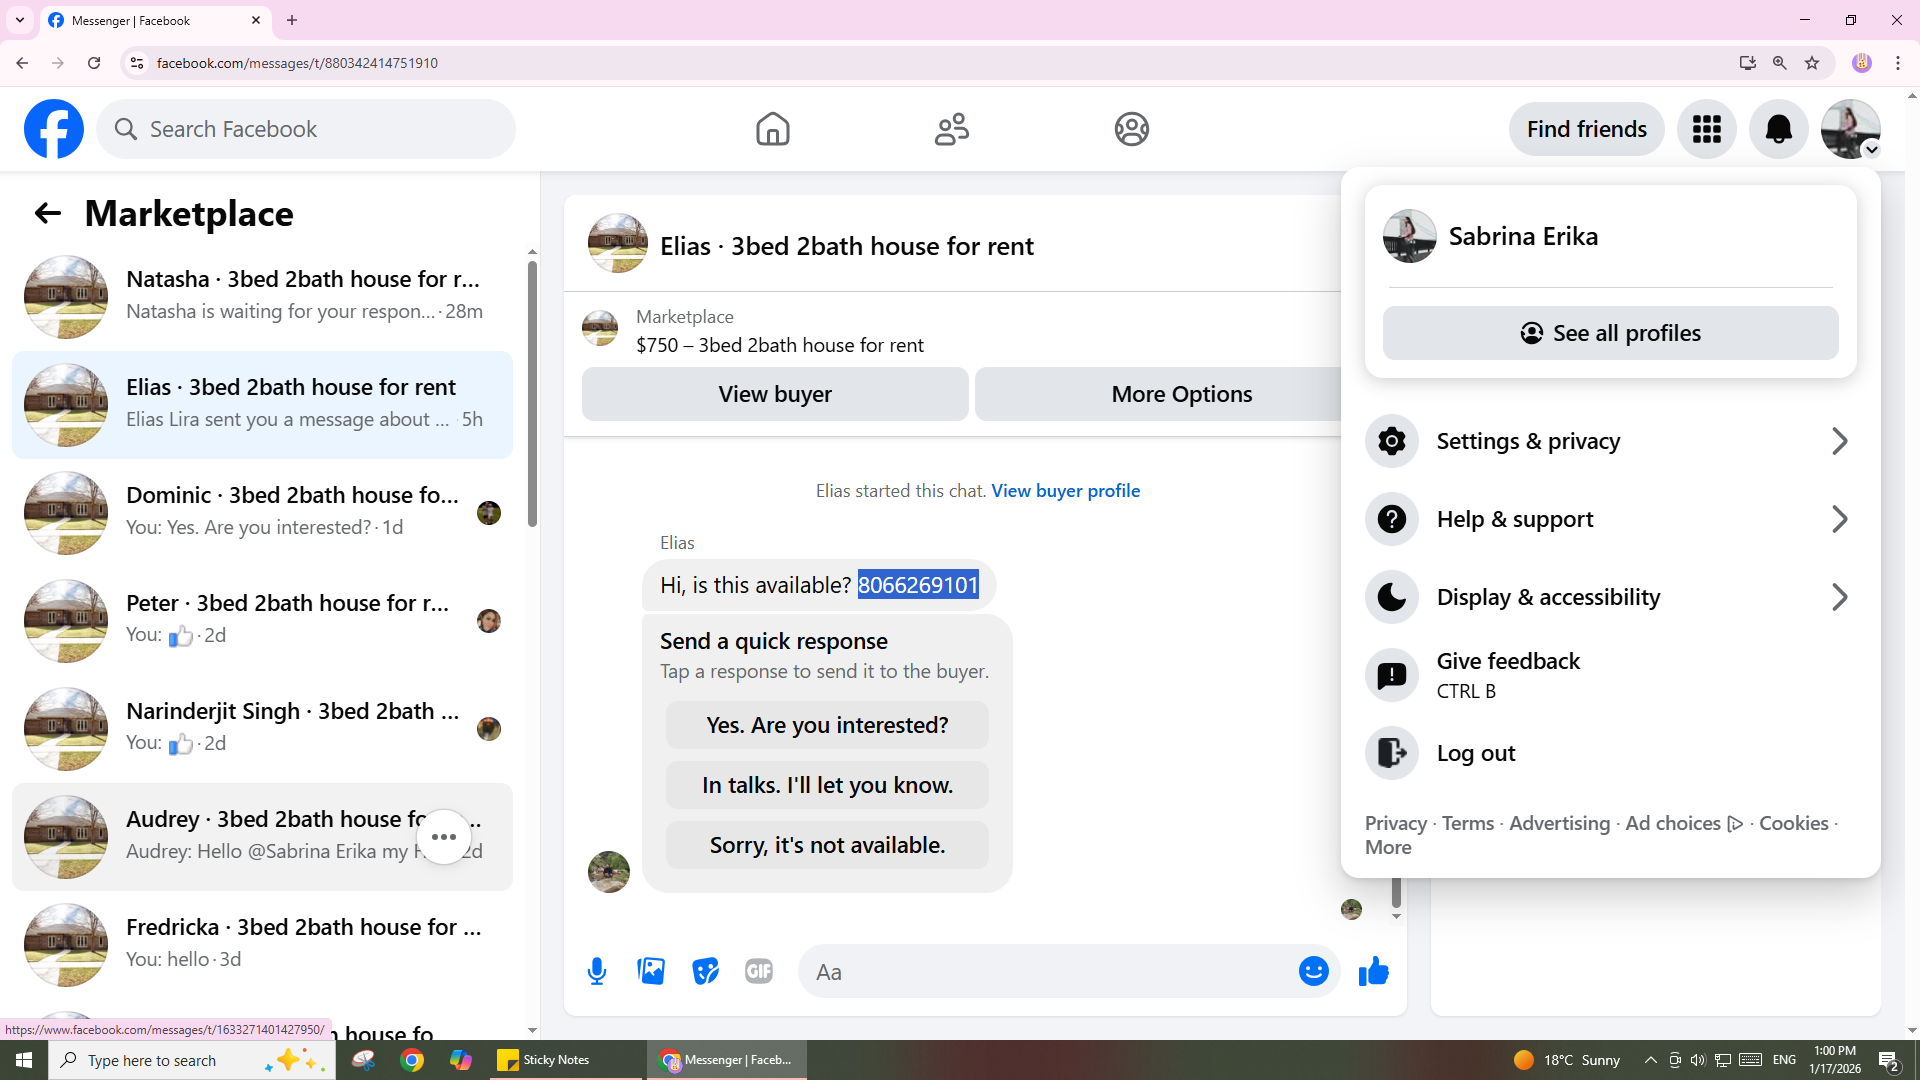The width and height of the screenshot is (1920, 1080).
Task: Go back with the Marketplace arrow
Action: tap(47, 213)
